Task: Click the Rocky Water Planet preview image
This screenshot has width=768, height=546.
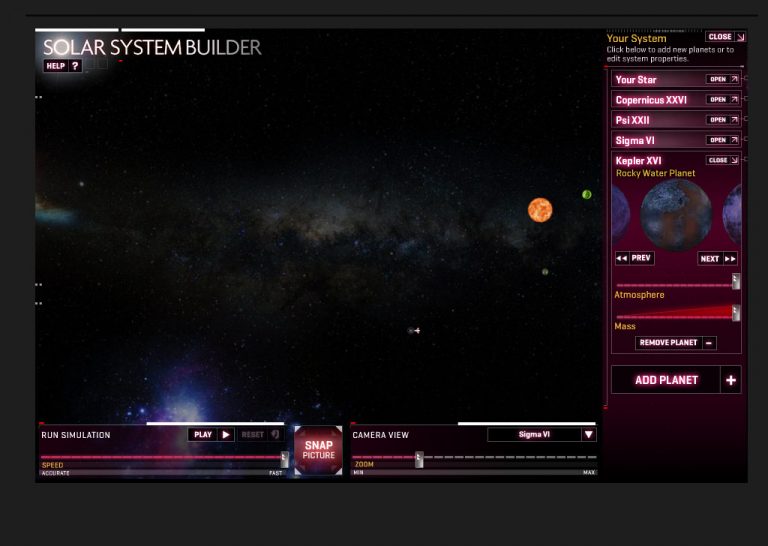Action: coord(676,213)
